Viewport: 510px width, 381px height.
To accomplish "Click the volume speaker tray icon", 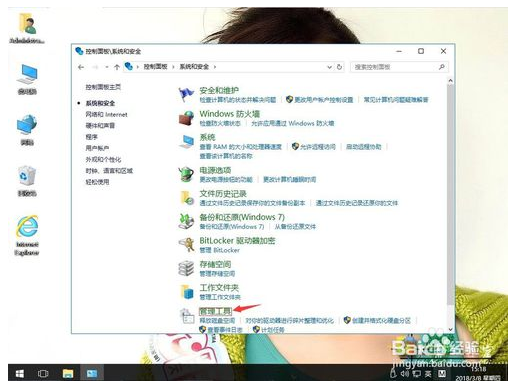I will coord(405,374).
